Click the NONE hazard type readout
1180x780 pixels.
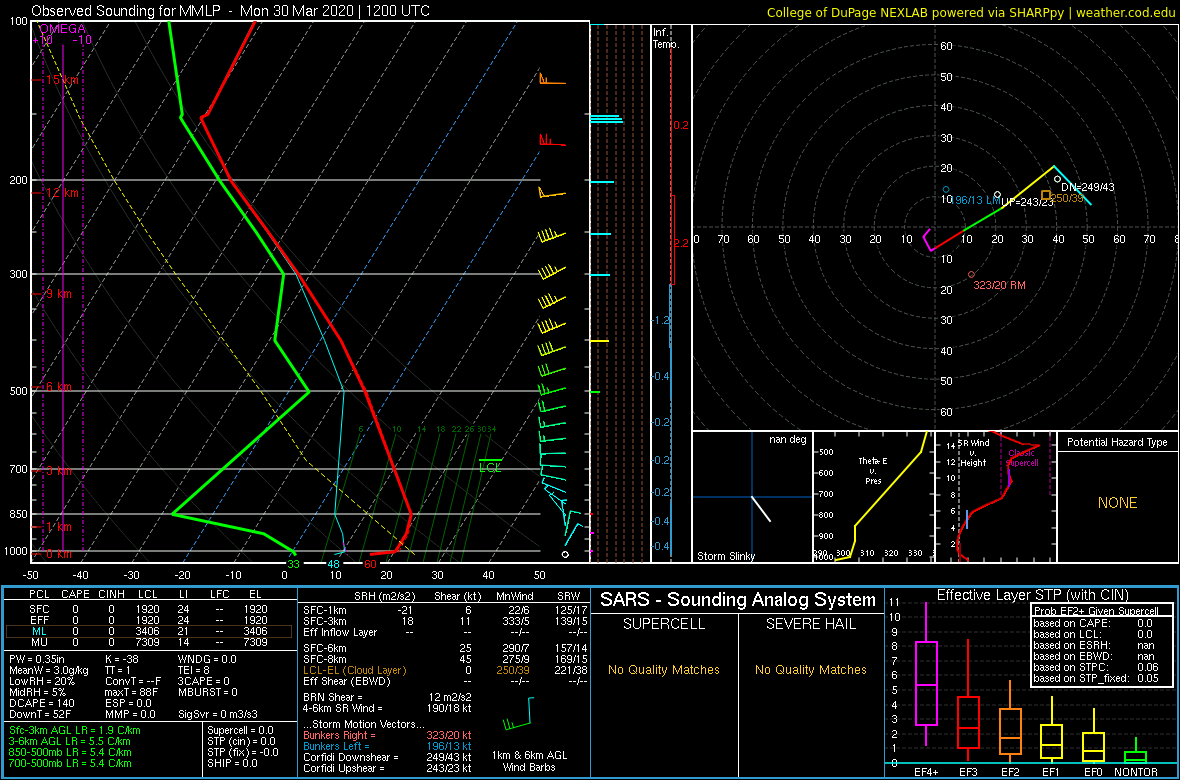[x=1118, y=503]
